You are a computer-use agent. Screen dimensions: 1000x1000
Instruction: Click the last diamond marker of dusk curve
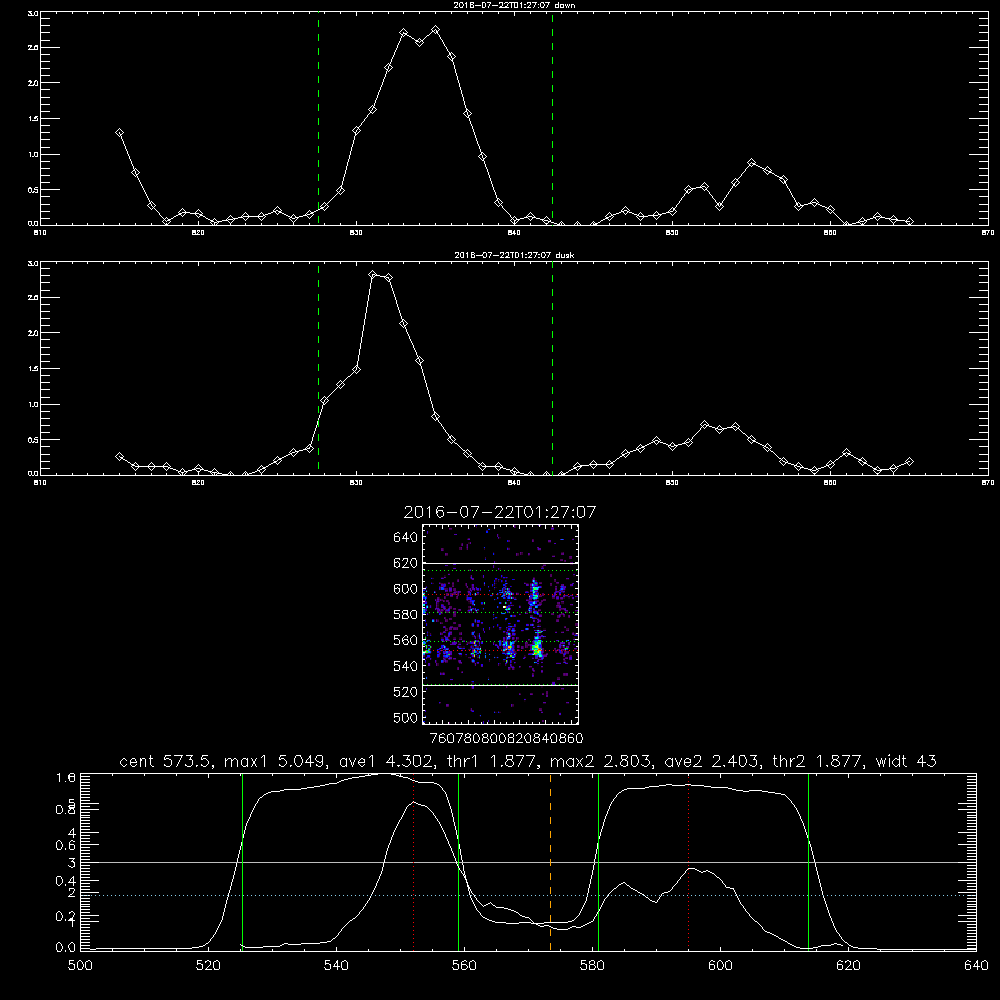pyautogui.click(x=909, y=462)
